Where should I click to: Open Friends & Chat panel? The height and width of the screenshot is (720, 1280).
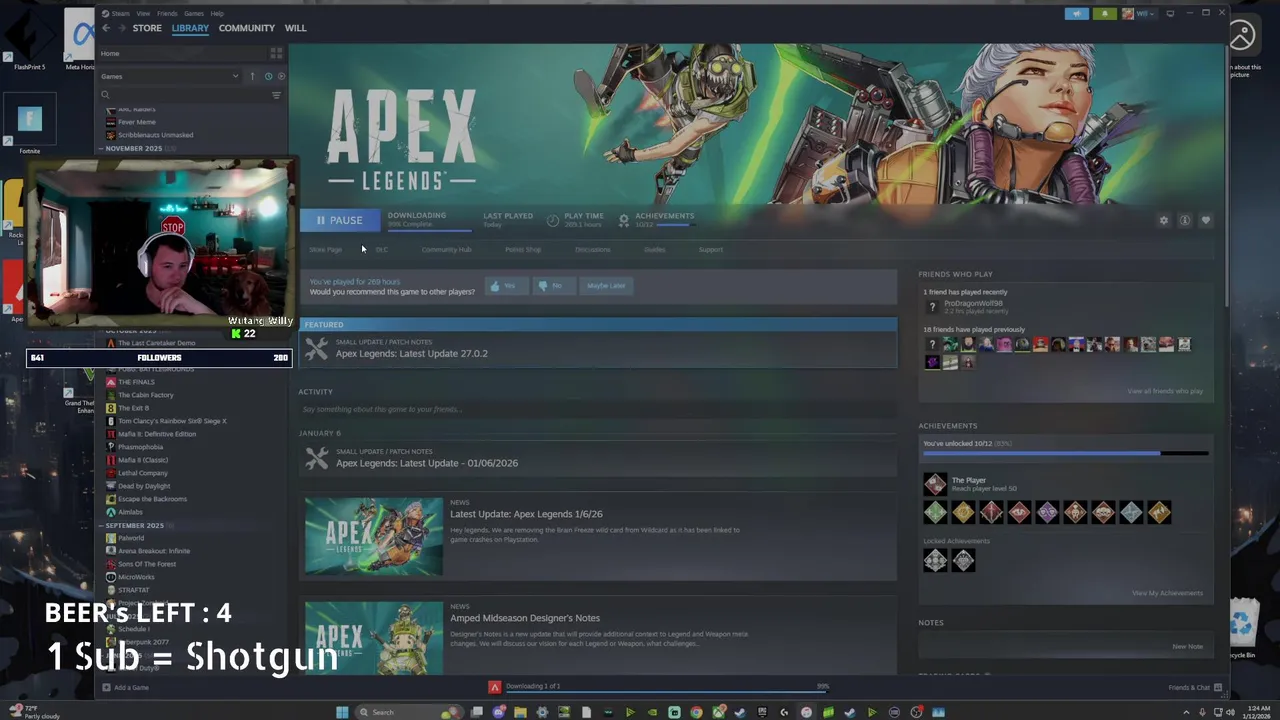tap(1195, 687)
